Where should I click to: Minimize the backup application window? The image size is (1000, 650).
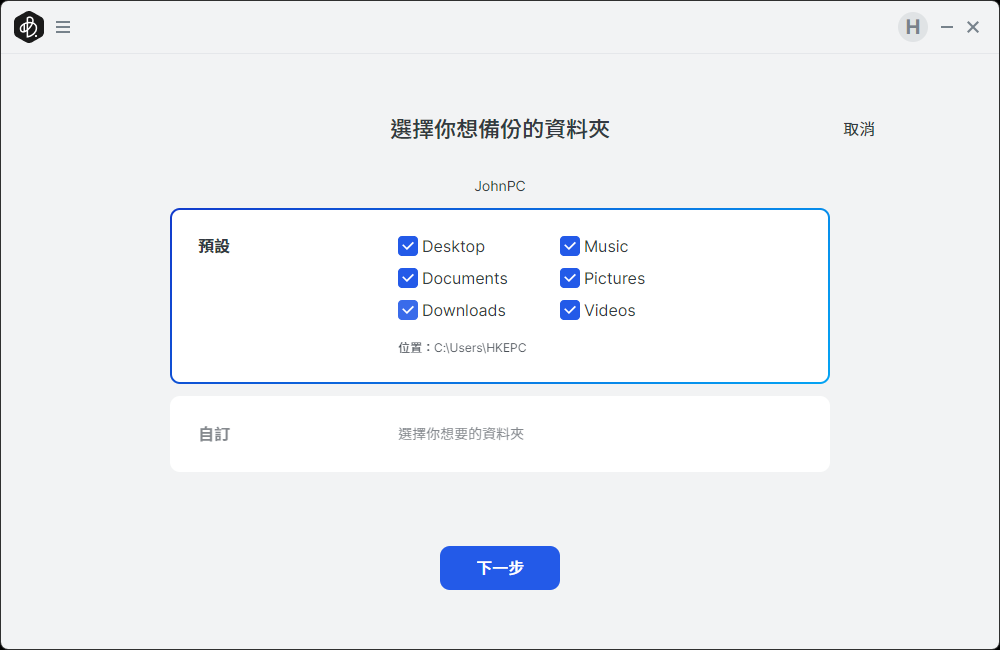[x=947, y=28]
